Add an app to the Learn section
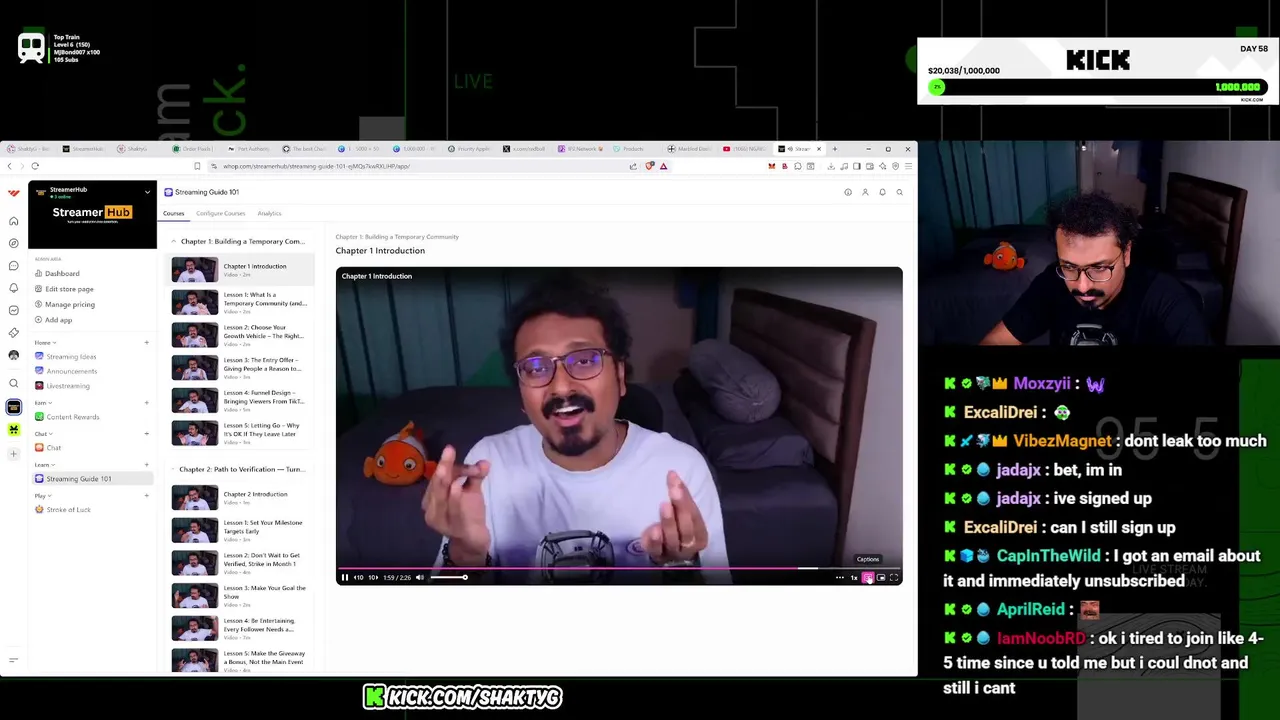 [x=146, y=465]
